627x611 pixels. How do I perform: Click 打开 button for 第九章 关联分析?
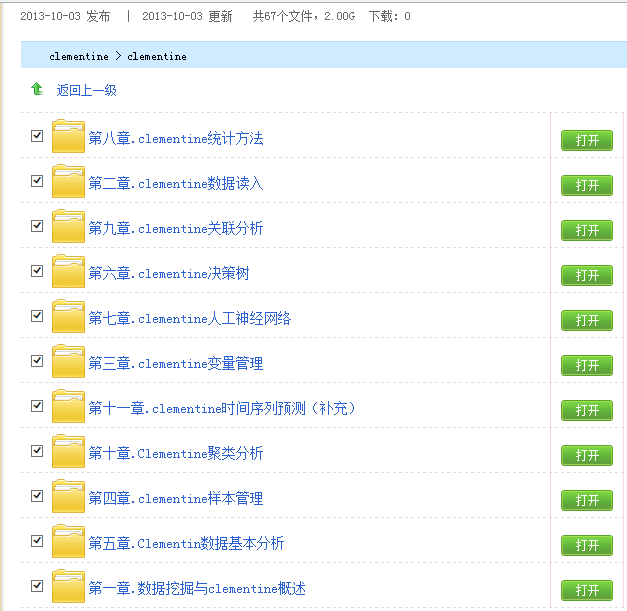point(587,230)
